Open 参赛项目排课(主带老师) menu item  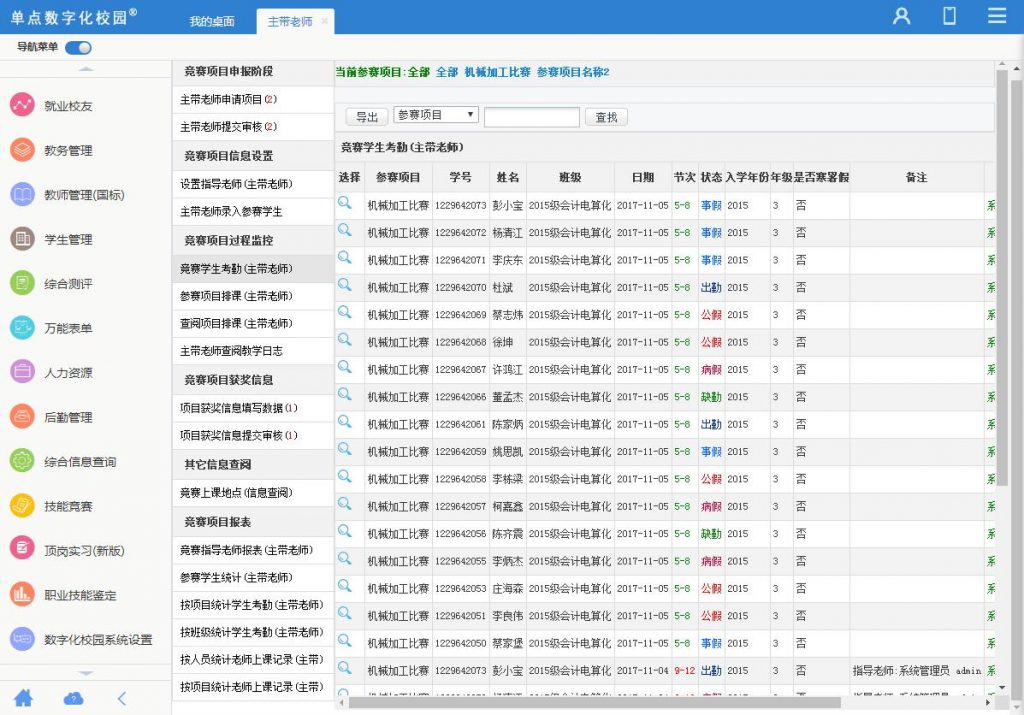pyautogui.click(x=253, y=296)
